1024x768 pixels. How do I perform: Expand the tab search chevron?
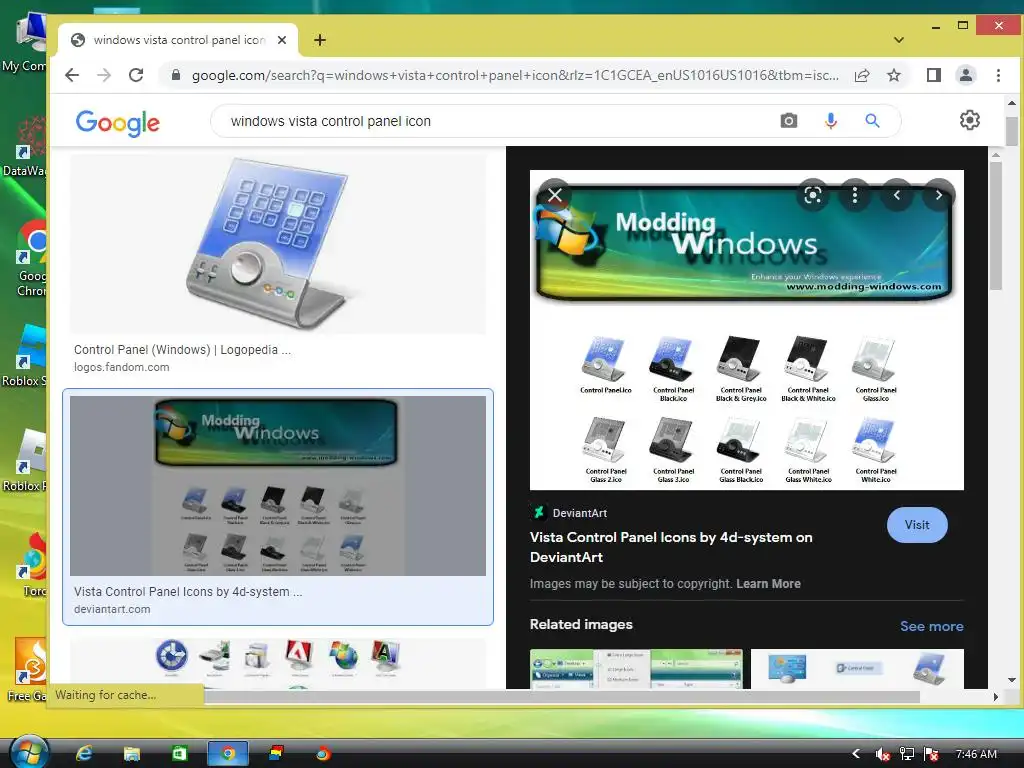pos(899,40)
